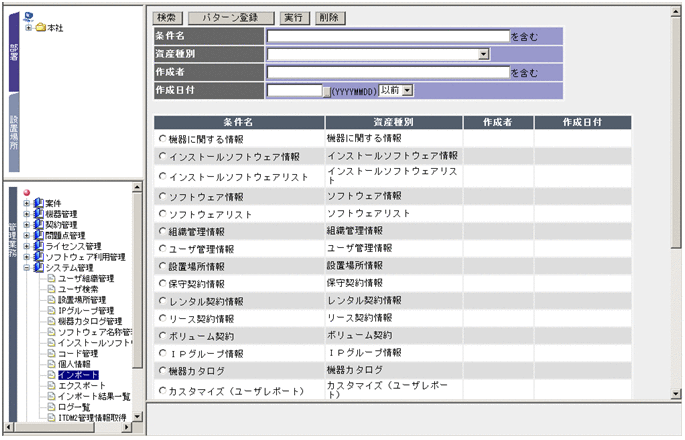Click the ログ一覧 page icon
The height and width of the screenshot is (440, 685).
[51, 407]
